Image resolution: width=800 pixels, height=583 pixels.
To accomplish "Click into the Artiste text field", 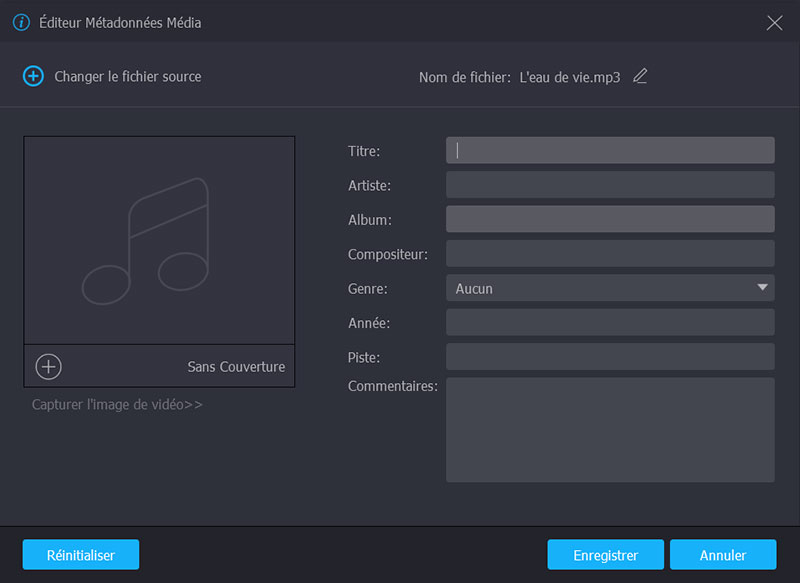I will [x=610, y=185].
